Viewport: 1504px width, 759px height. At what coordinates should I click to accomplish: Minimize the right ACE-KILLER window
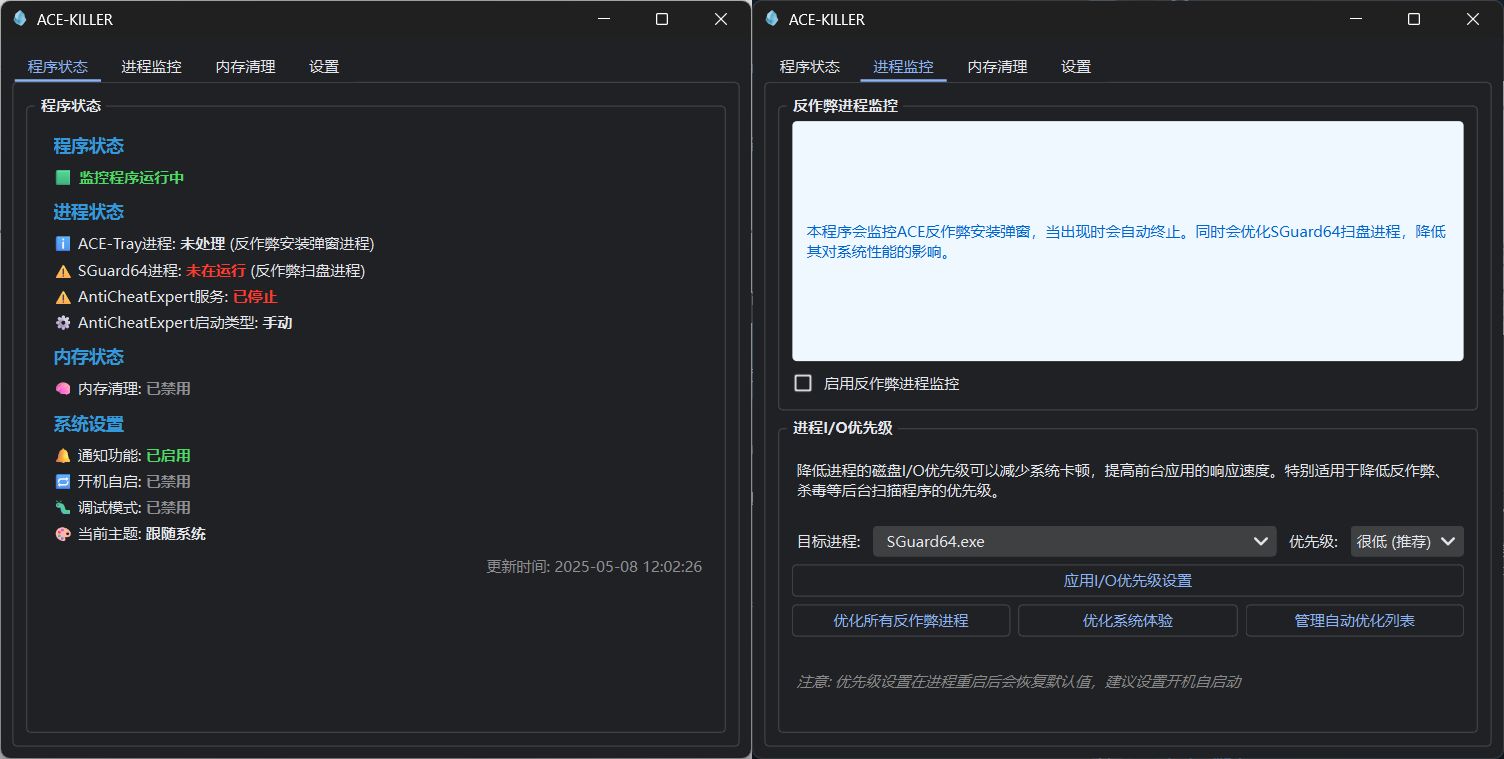[1355, 19]
